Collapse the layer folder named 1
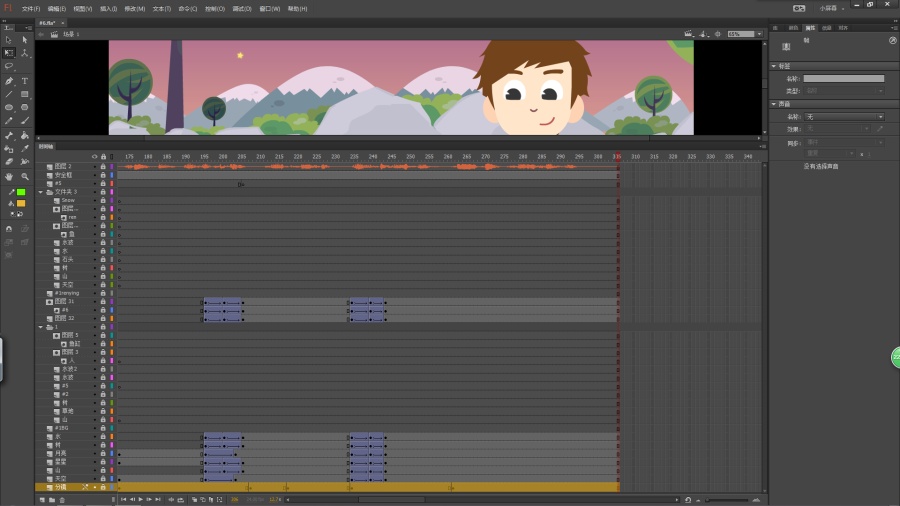The height and width of the screenshot is (506, 900). (40, 327)
